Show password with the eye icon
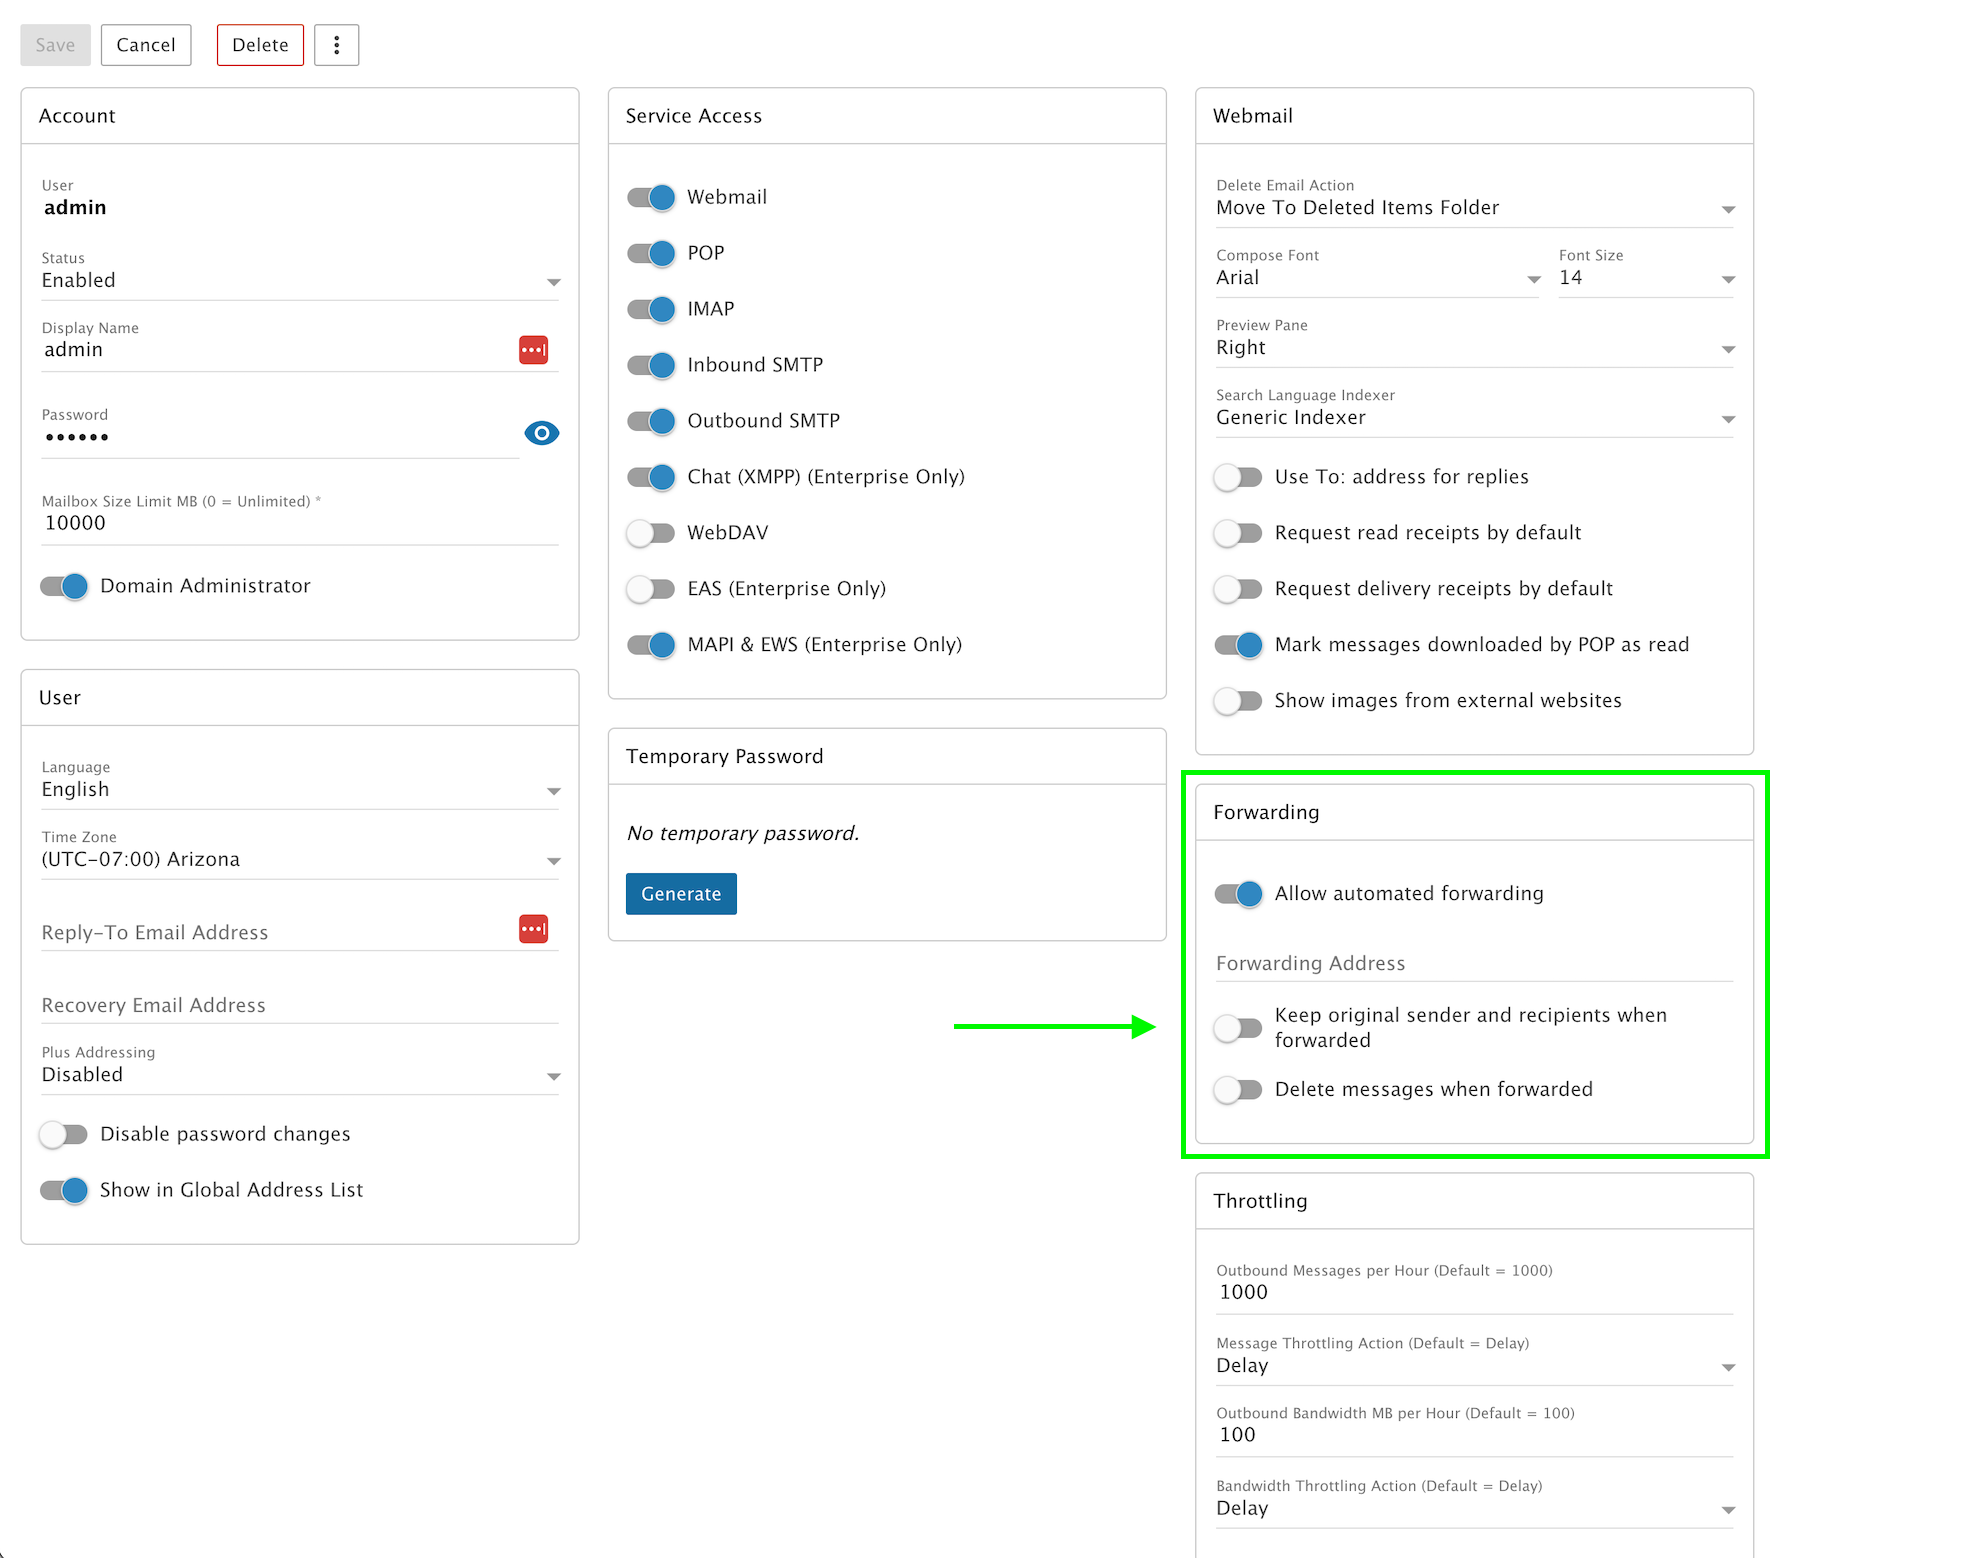Screen dimensions: 1978x1558 coord(541,433)
